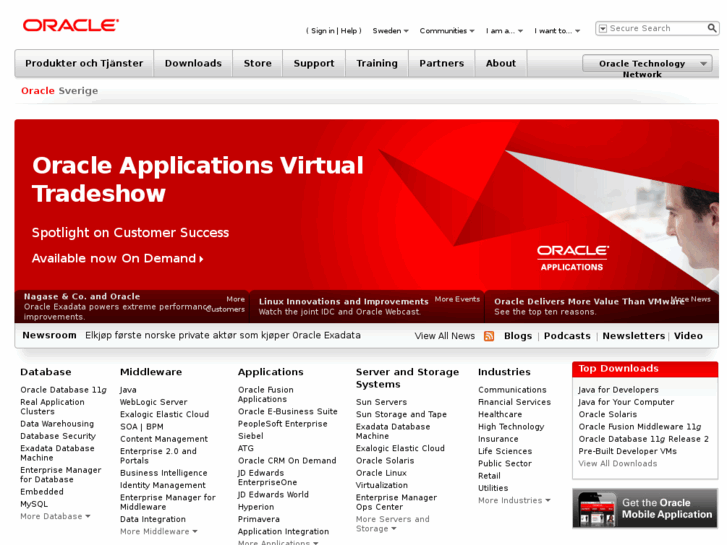The width and height of the screenshot is (727, 545).
Task: Click the Oracle Applications logo on banner
Action: pyautogui.click(x=573, y=258)
